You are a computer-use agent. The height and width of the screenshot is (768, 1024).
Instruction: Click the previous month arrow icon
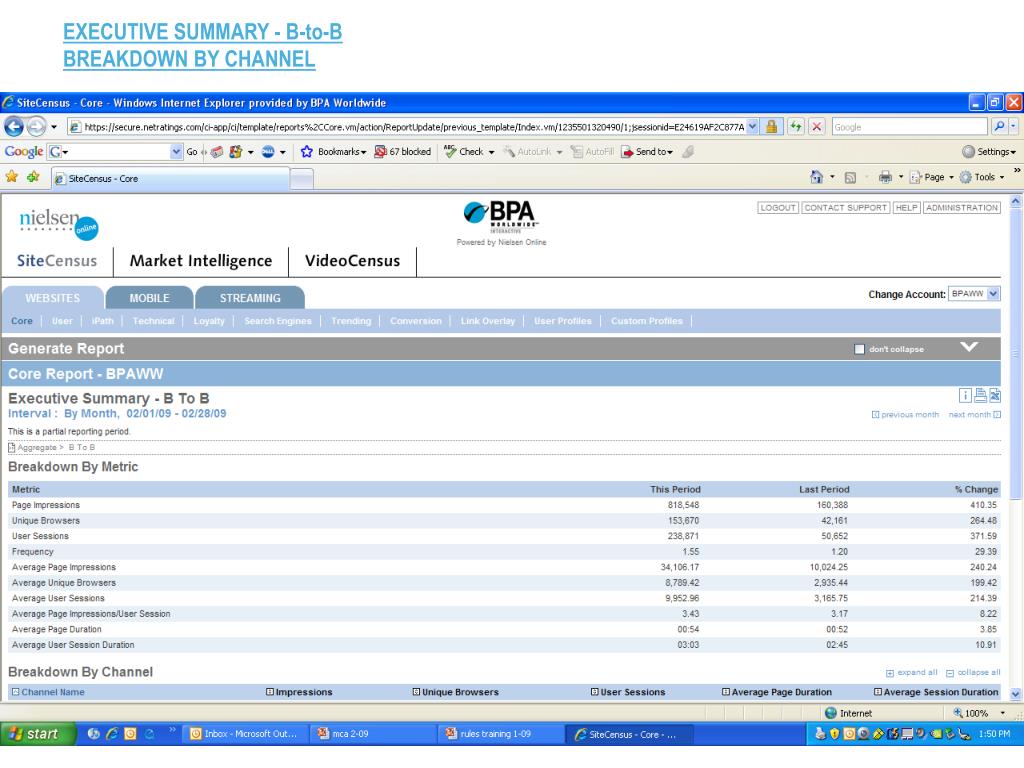click(876, 415)
